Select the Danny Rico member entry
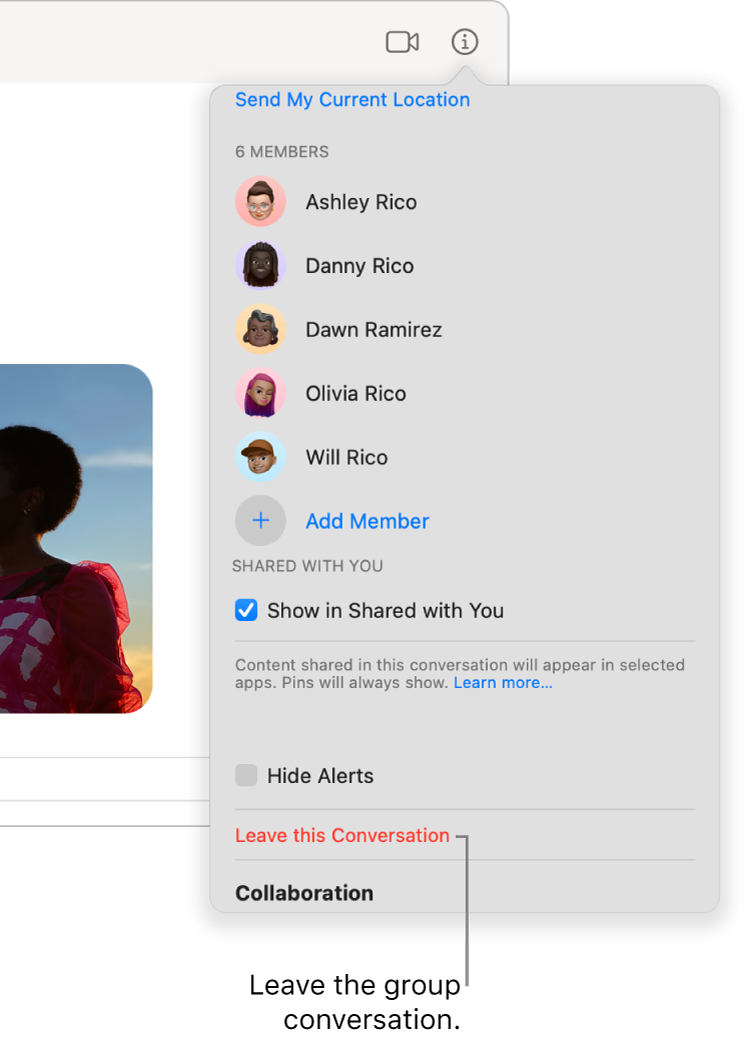 359,265
